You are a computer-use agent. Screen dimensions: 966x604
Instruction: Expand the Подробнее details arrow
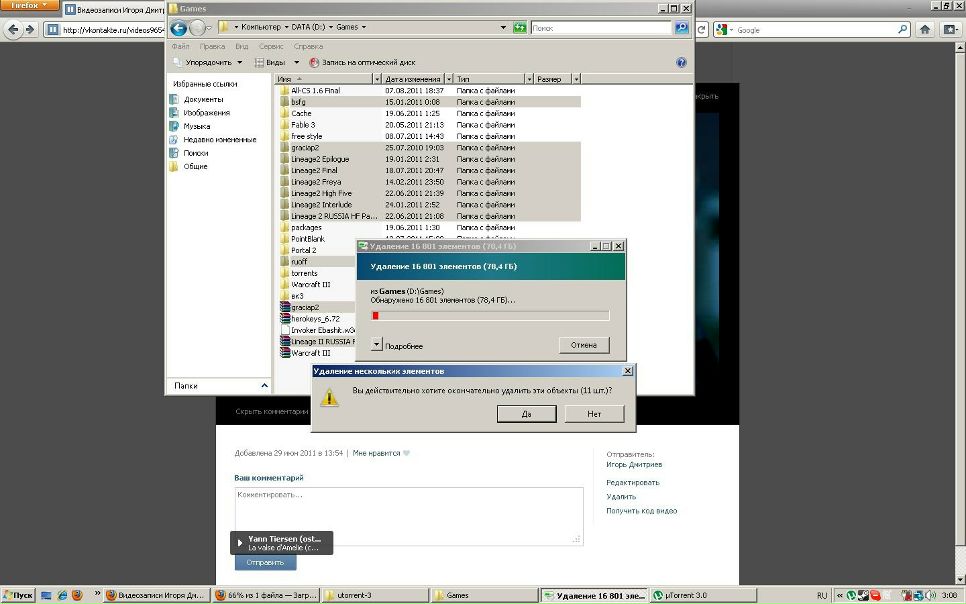coord(377,345)
